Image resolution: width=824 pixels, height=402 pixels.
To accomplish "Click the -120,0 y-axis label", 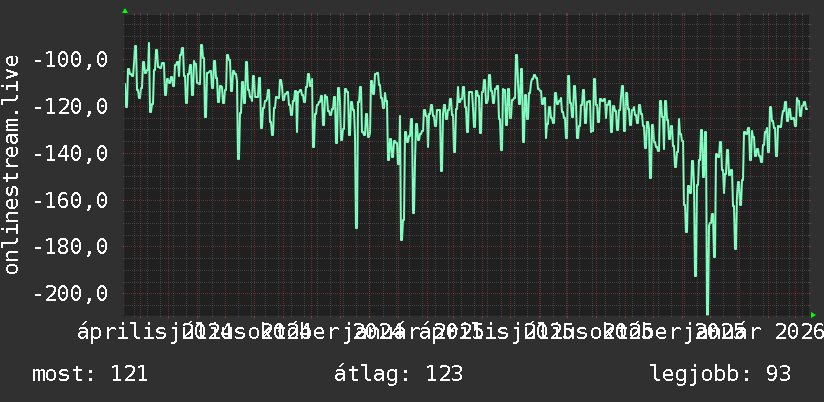I will pos(70,107).
